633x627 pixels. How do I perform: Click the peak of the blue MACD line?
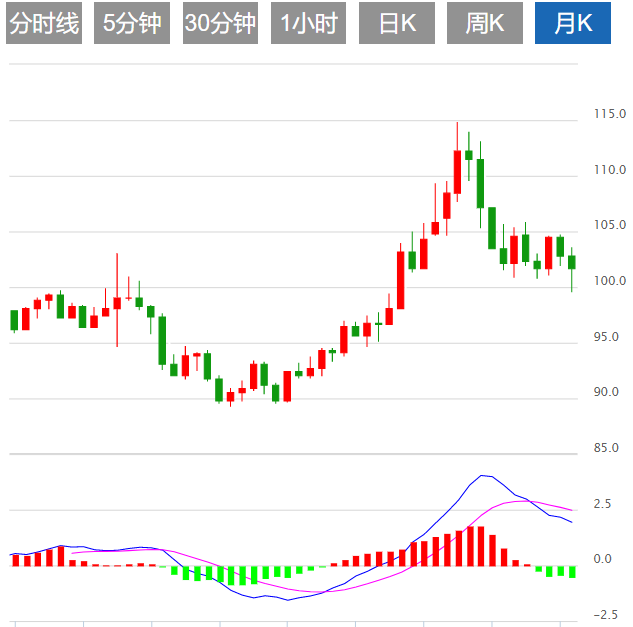484,475
